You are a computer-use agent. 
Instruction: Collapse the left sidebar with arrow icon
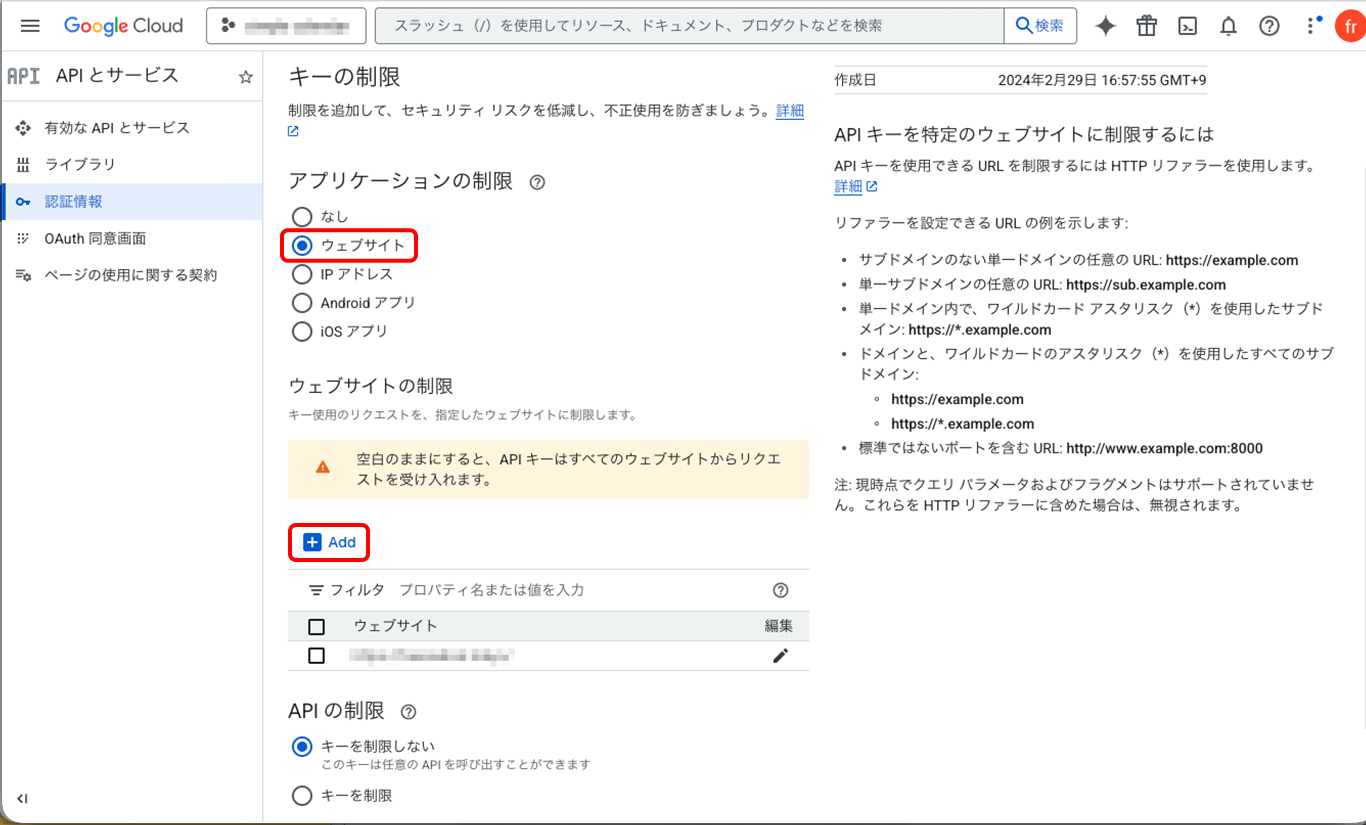(x=22, y=798)
